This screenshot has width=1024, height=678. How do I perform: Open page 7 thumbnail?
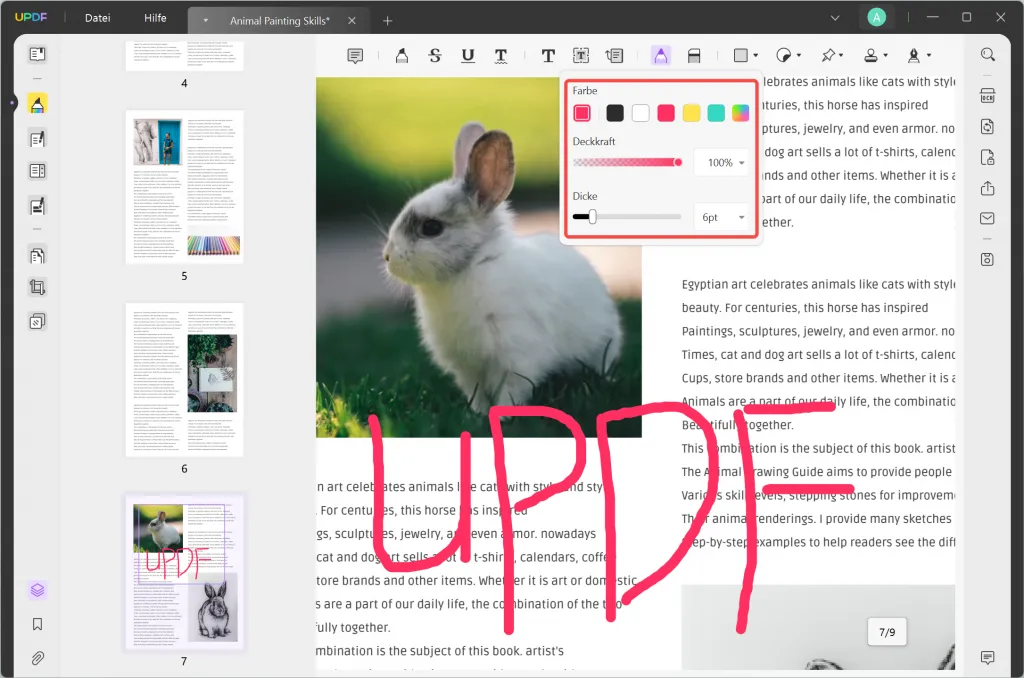pos(185,573)
